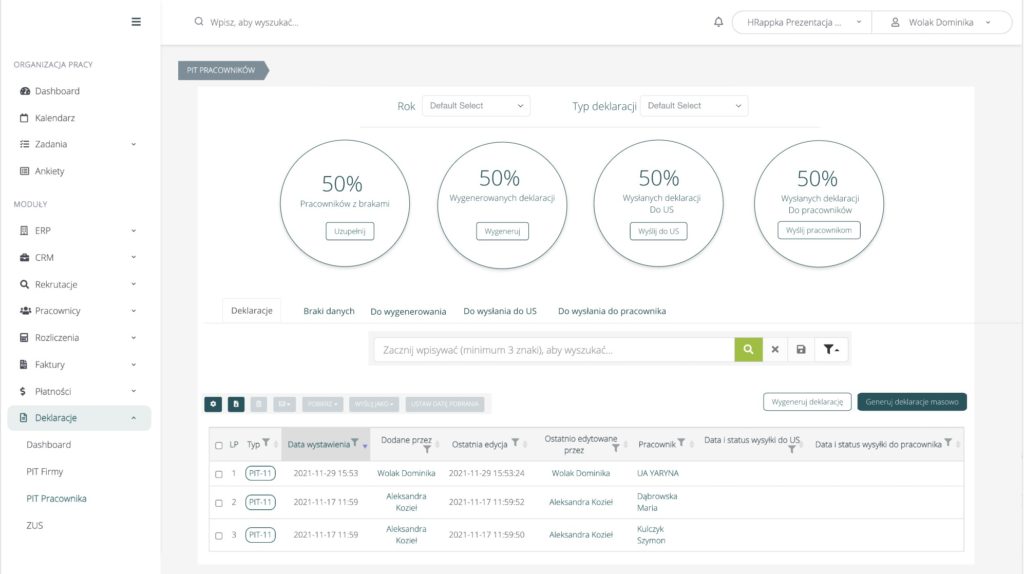Screen dimensions: 1024x574
Task: Click into the declarations search field
Action: point(555,349)
